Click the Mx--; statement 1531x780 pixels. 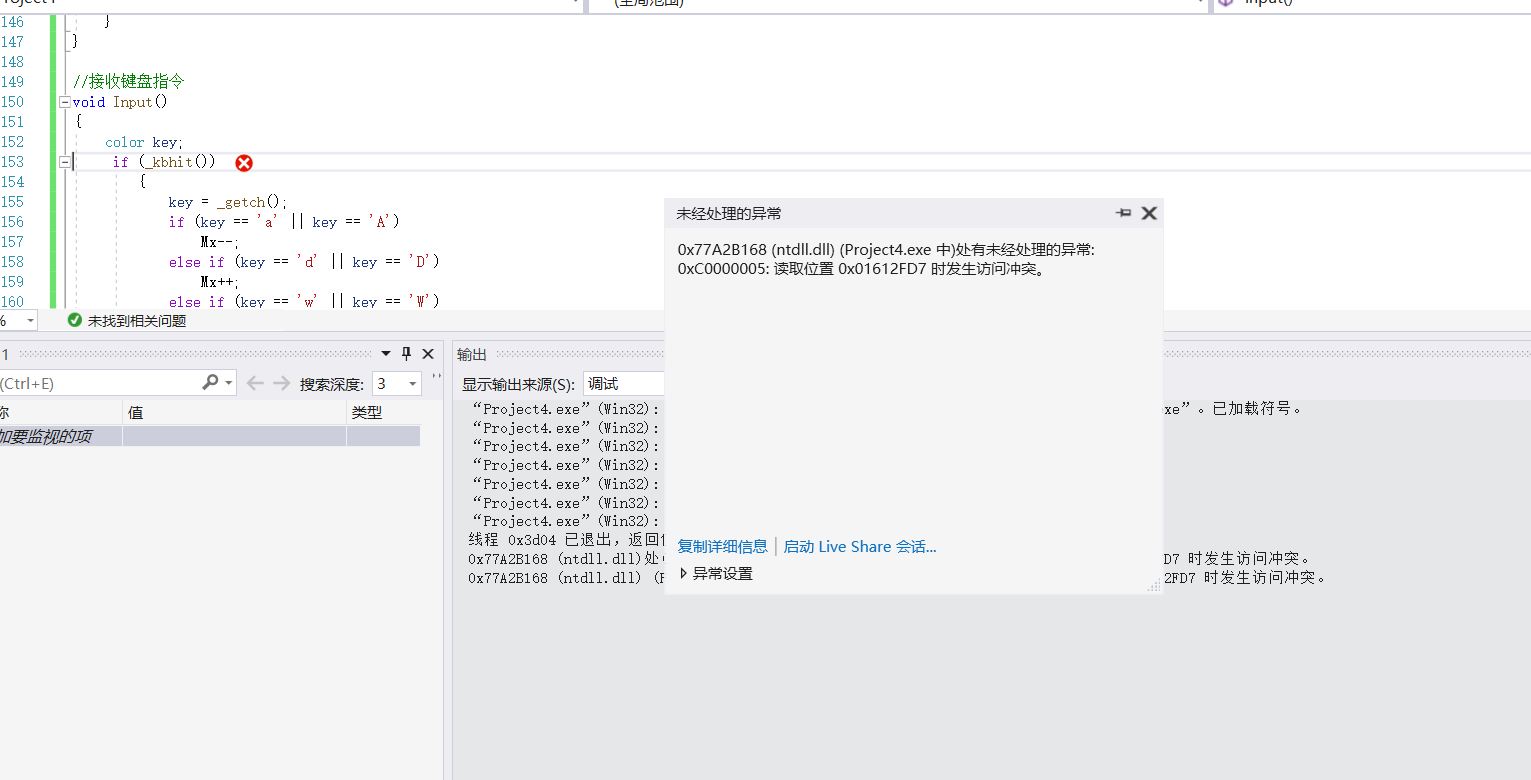pos(220,242)
